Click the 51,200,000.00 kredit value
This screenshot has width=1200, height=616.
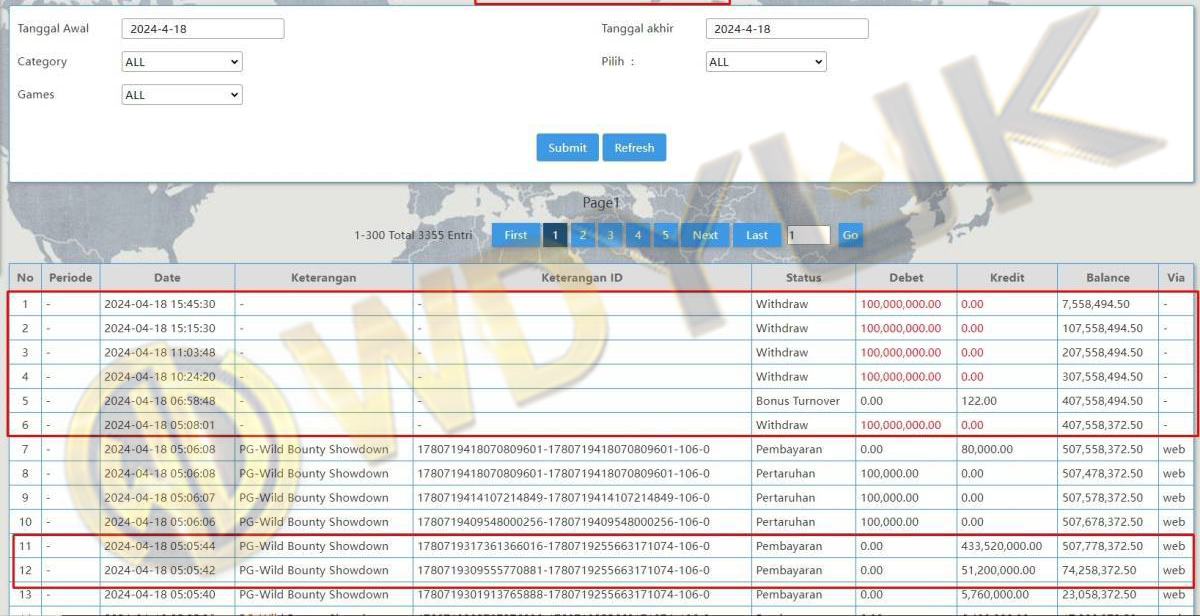(998, 570)
